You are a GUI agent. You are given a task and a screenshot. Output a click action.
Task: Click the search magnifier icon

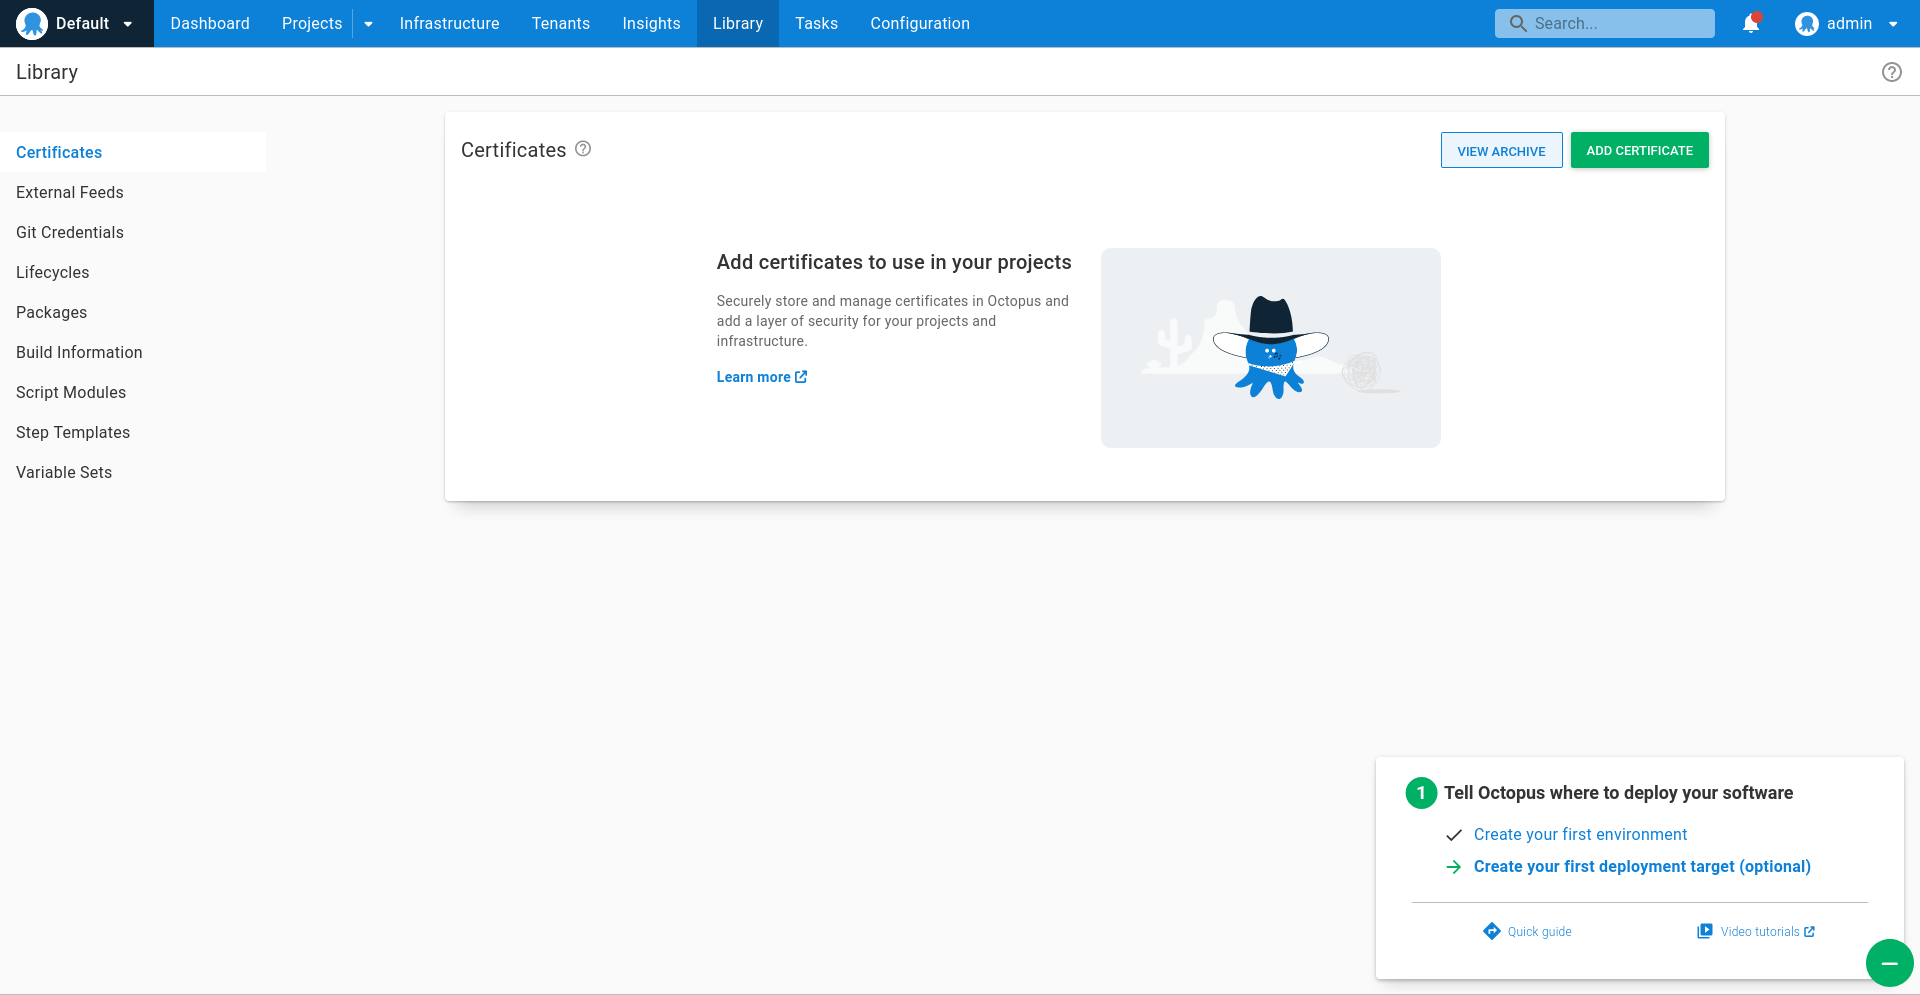point(1518,23)
